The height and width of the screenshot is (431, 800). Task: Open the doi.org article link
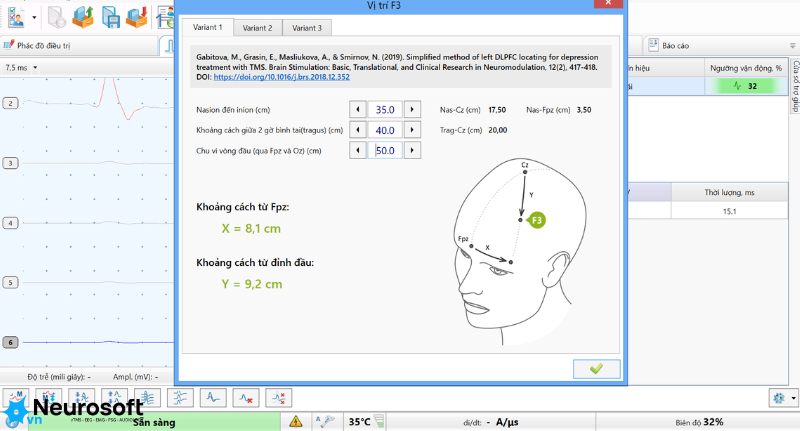point(282,77)
